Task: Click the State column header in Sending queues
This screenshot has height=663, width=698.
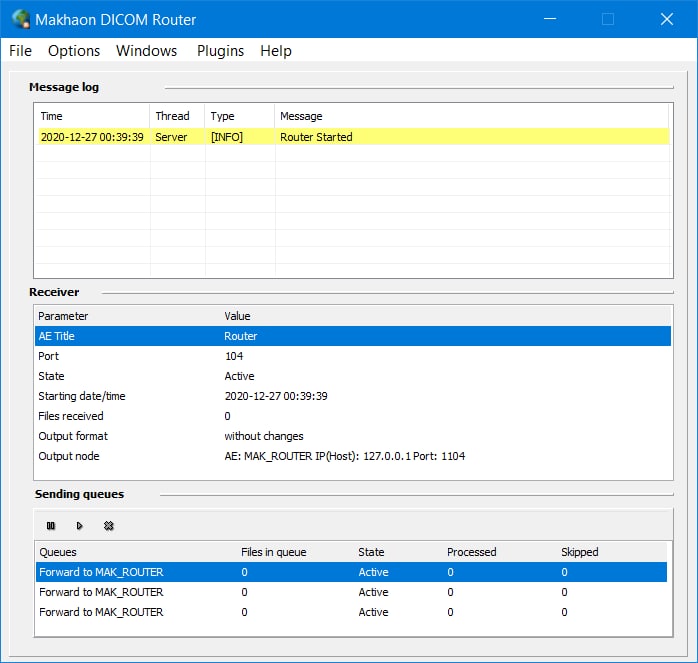Action: (x=399, y=552)
